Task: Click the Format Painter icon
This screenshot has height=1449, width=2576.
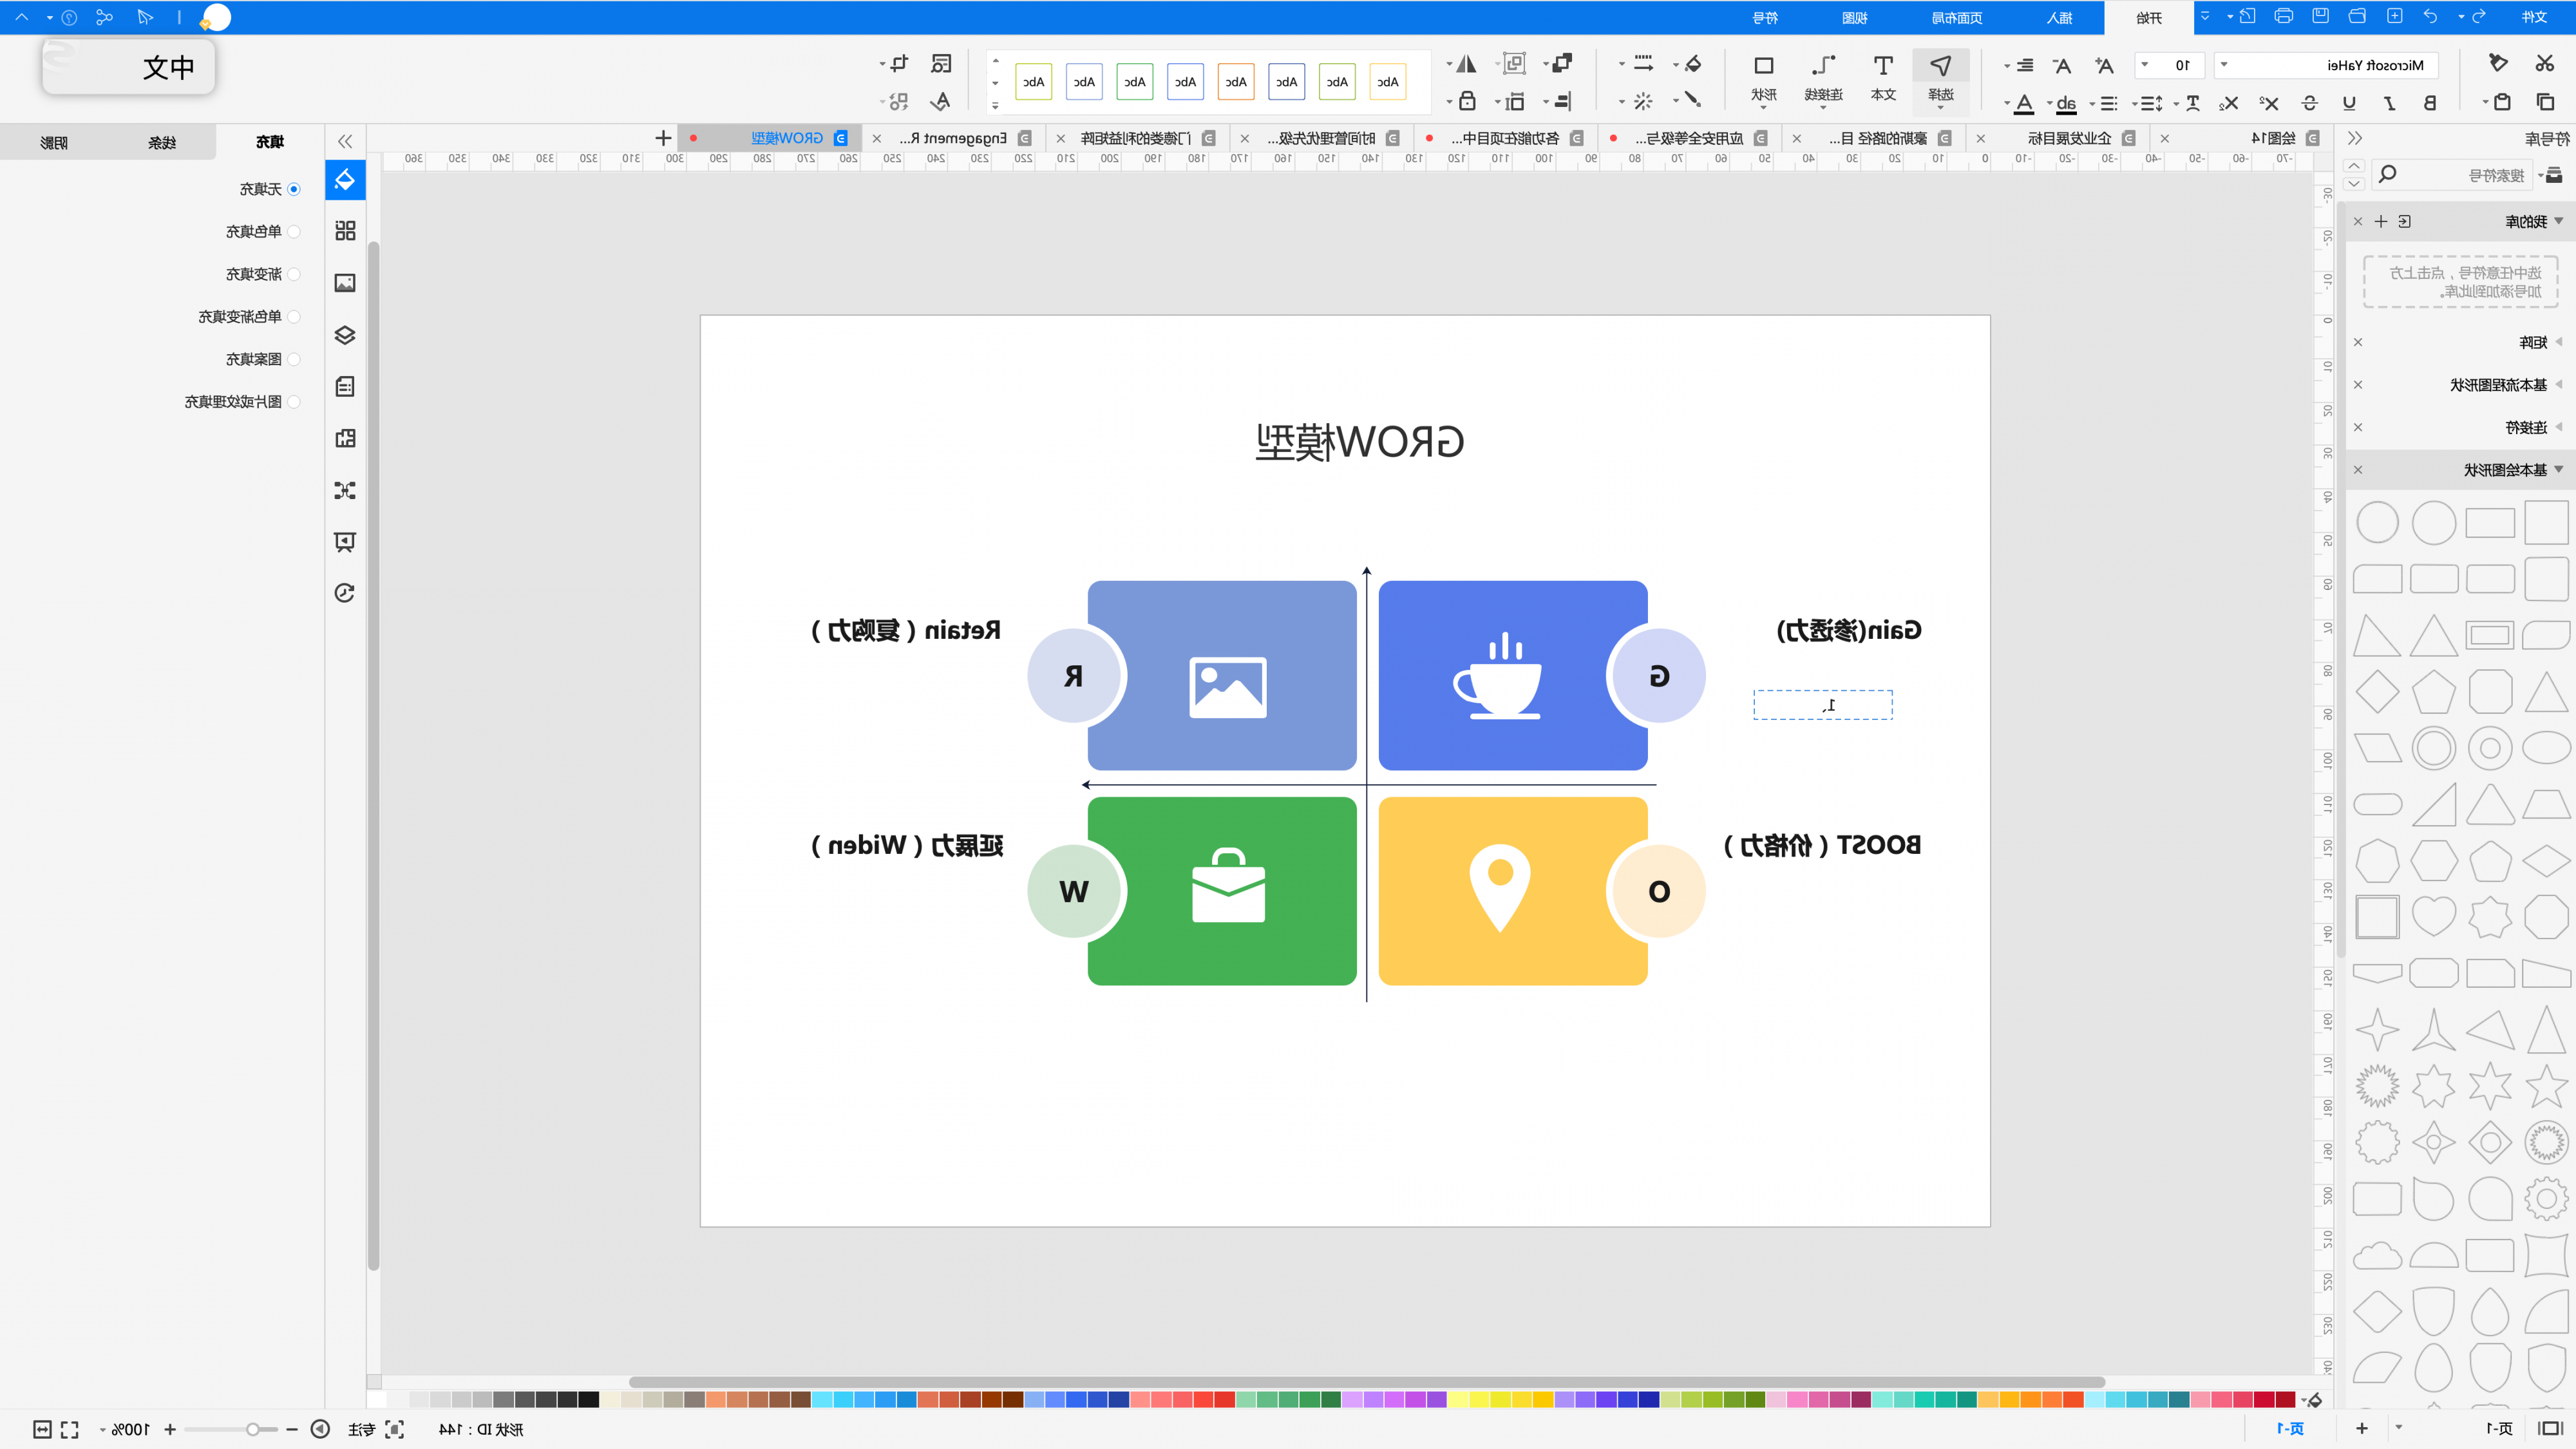Action: coord(2498,64)
